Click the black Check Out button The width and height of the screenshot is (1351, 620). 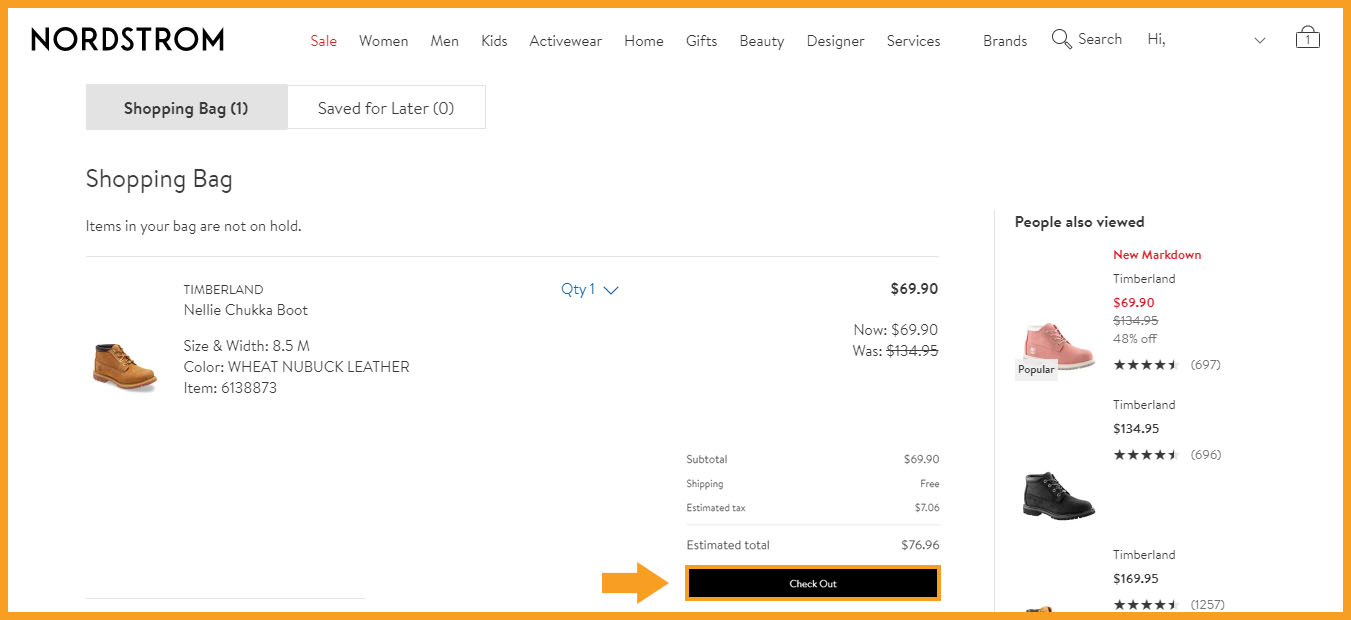coord(813,584)
